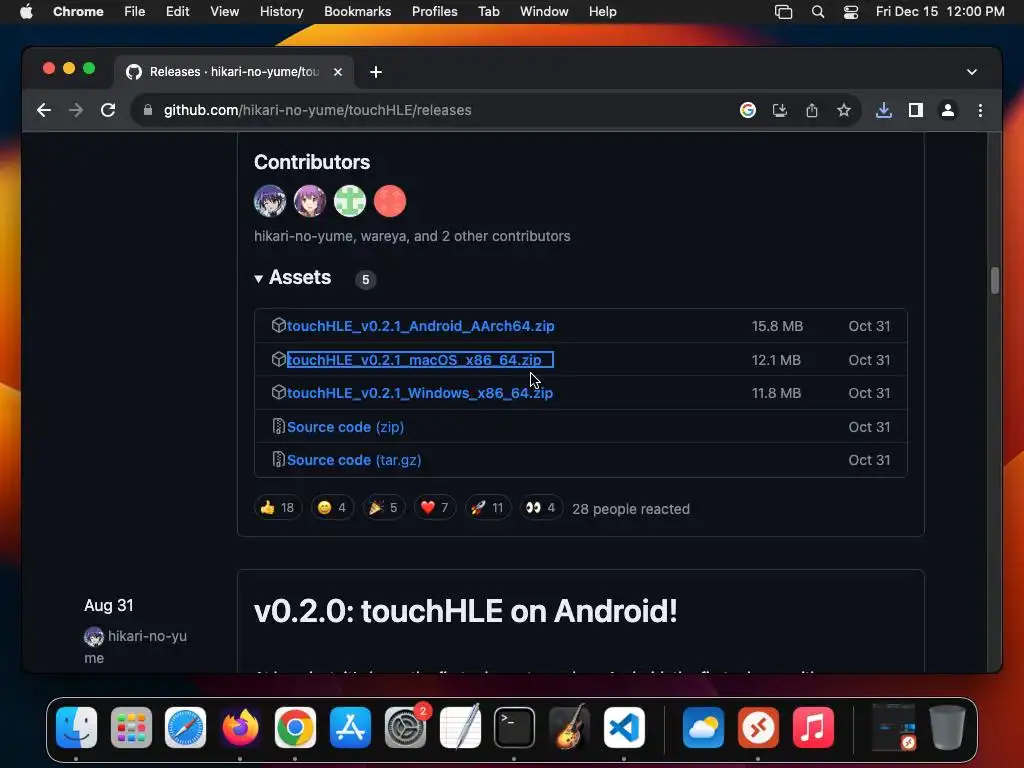Open Spotlight search in menu bar

[818, 12]
